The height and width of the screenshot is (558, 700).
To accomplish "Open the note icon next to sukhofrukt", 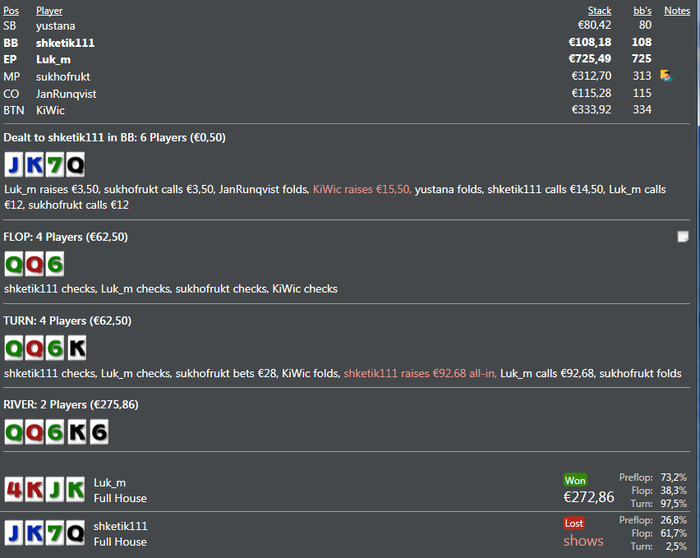I will coord(666,75).
